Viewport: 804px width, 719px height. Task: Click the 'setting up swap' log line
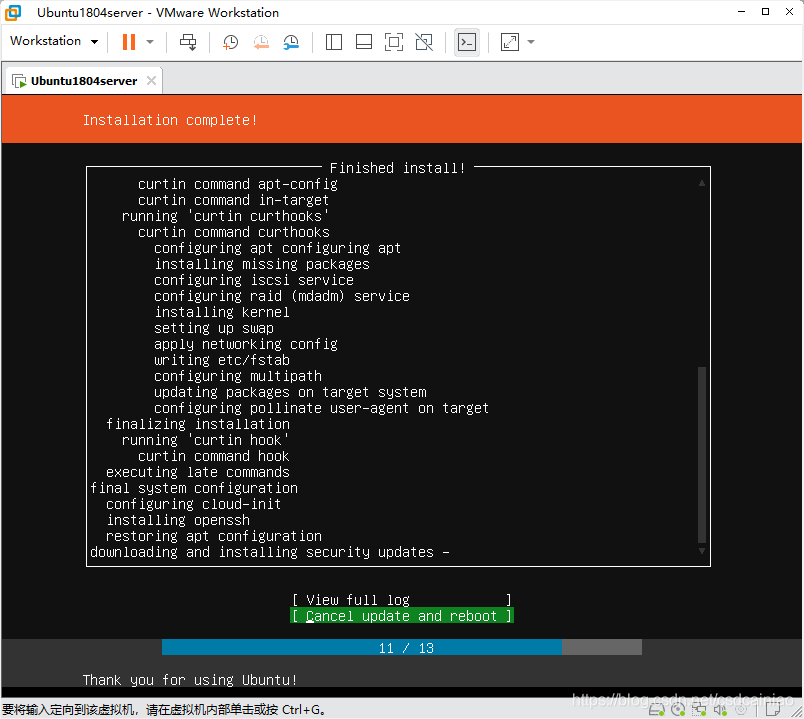pyautogui.click(x=214, y=328)
